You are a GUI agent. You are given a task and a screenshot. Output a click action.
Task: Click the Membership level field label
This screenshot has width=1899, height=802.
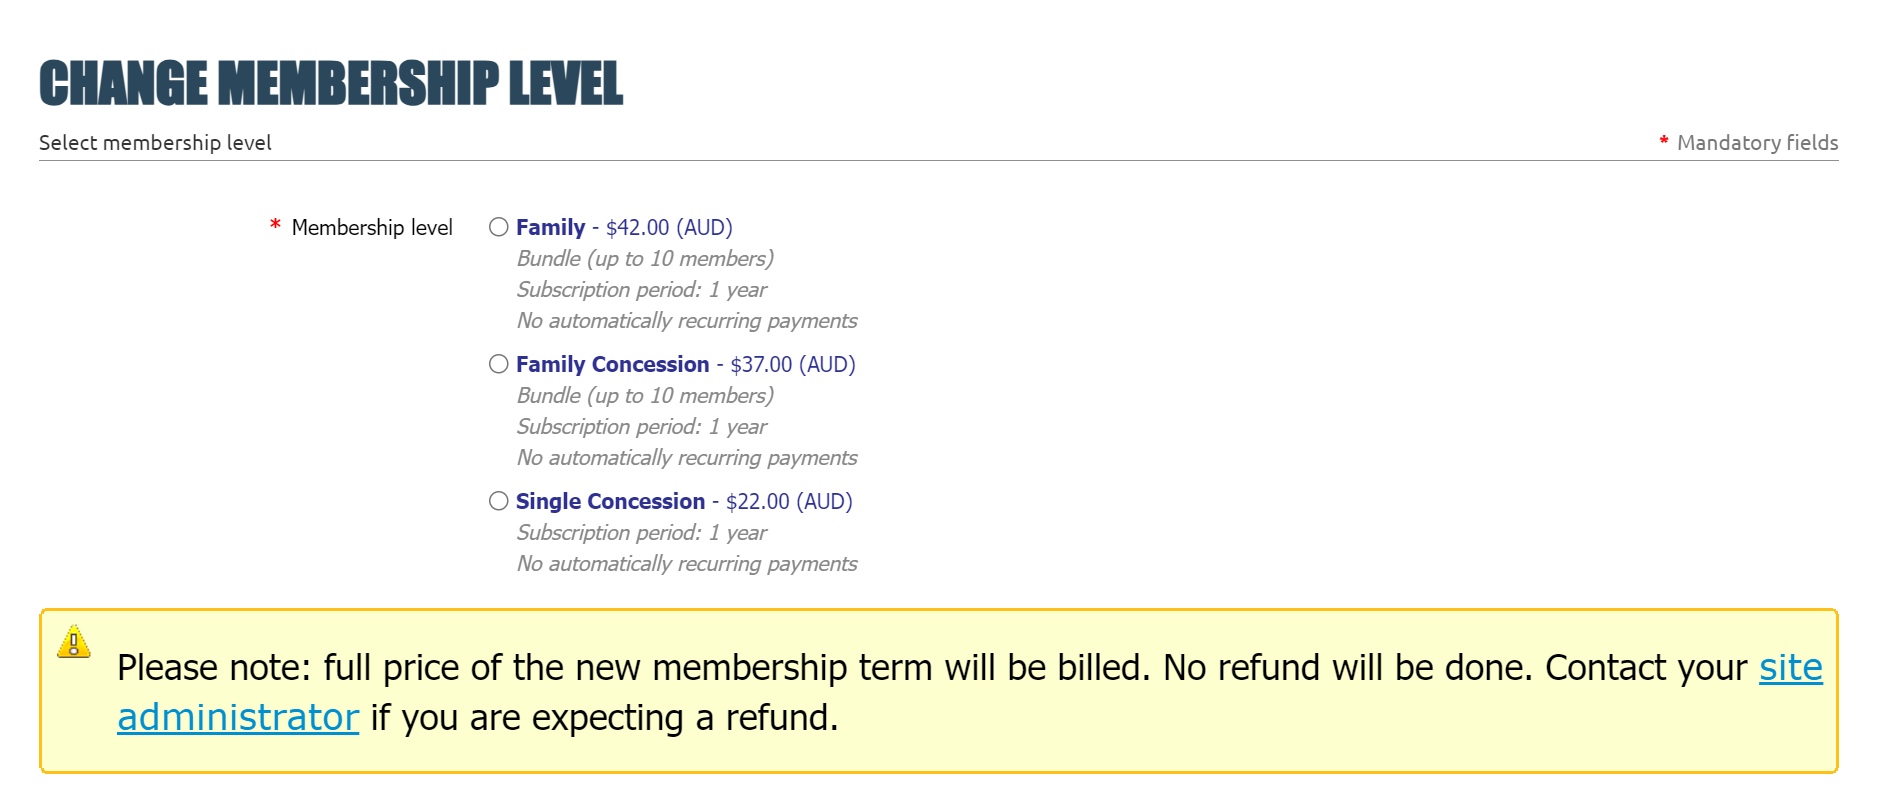pyautogui.click(x=372, y=227)
